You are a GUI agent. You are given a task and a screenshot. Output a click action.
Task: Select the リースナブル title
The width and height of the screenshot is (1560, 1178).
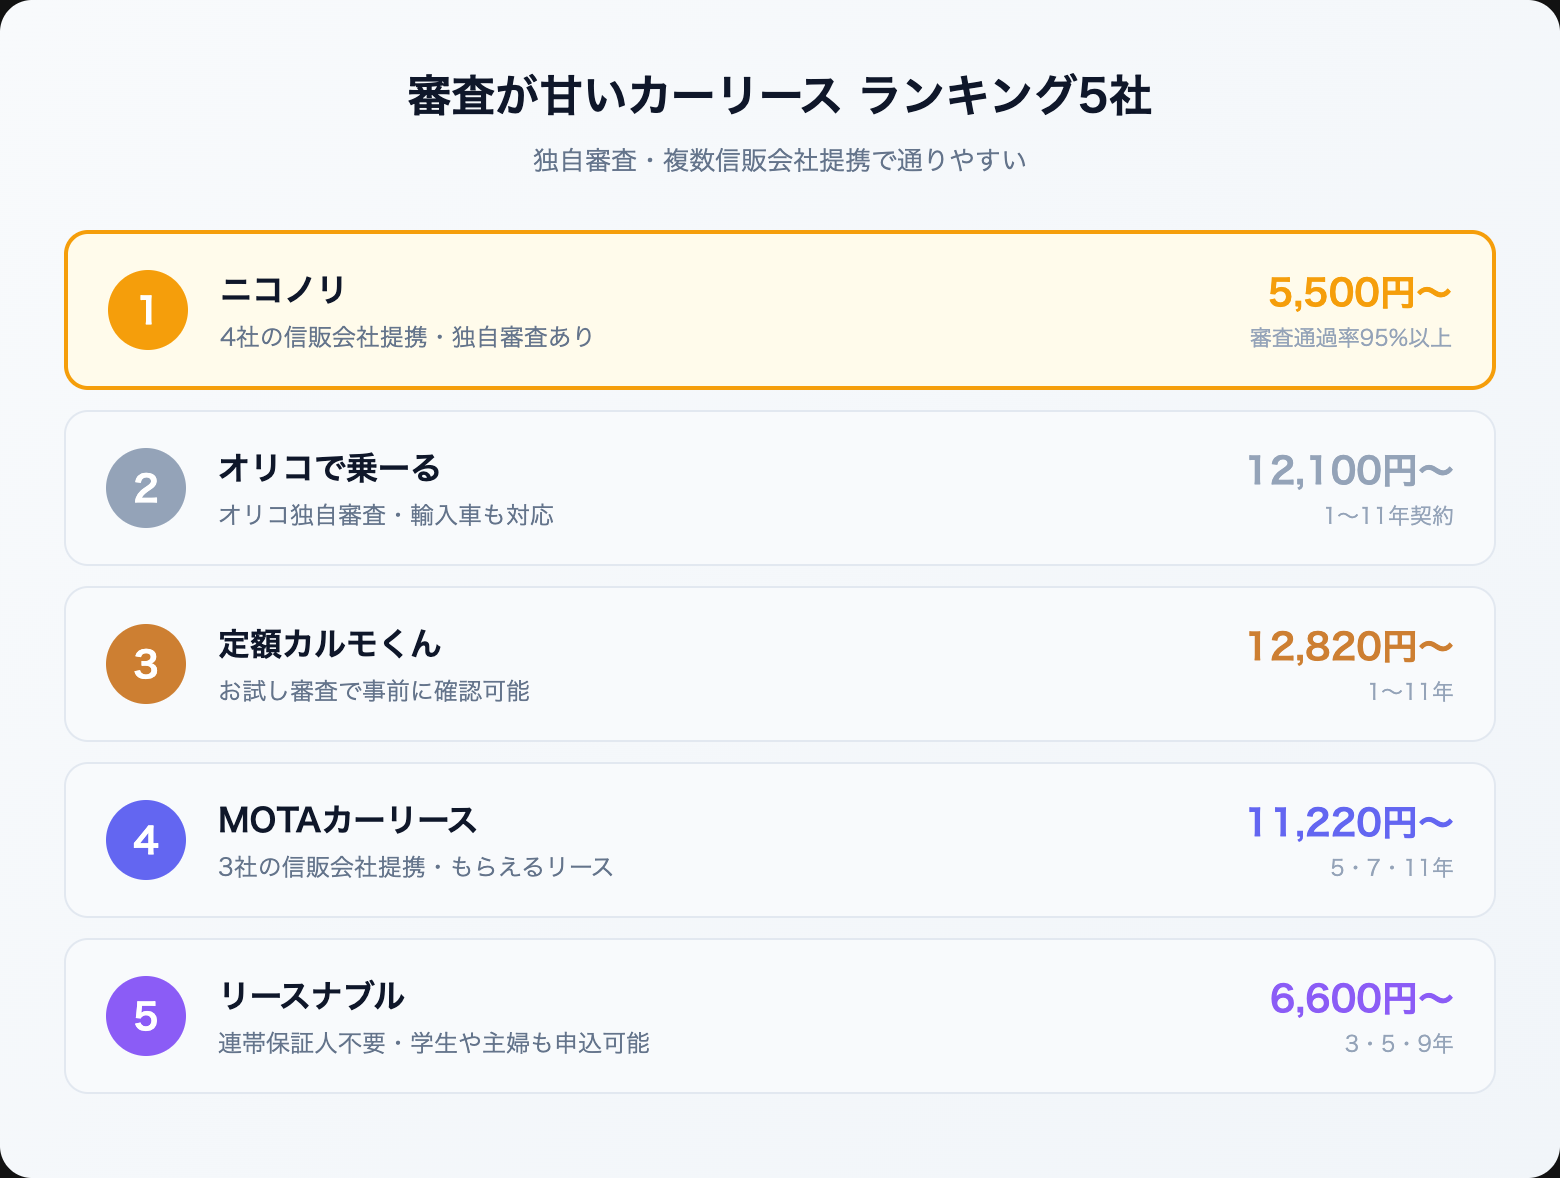311,996
